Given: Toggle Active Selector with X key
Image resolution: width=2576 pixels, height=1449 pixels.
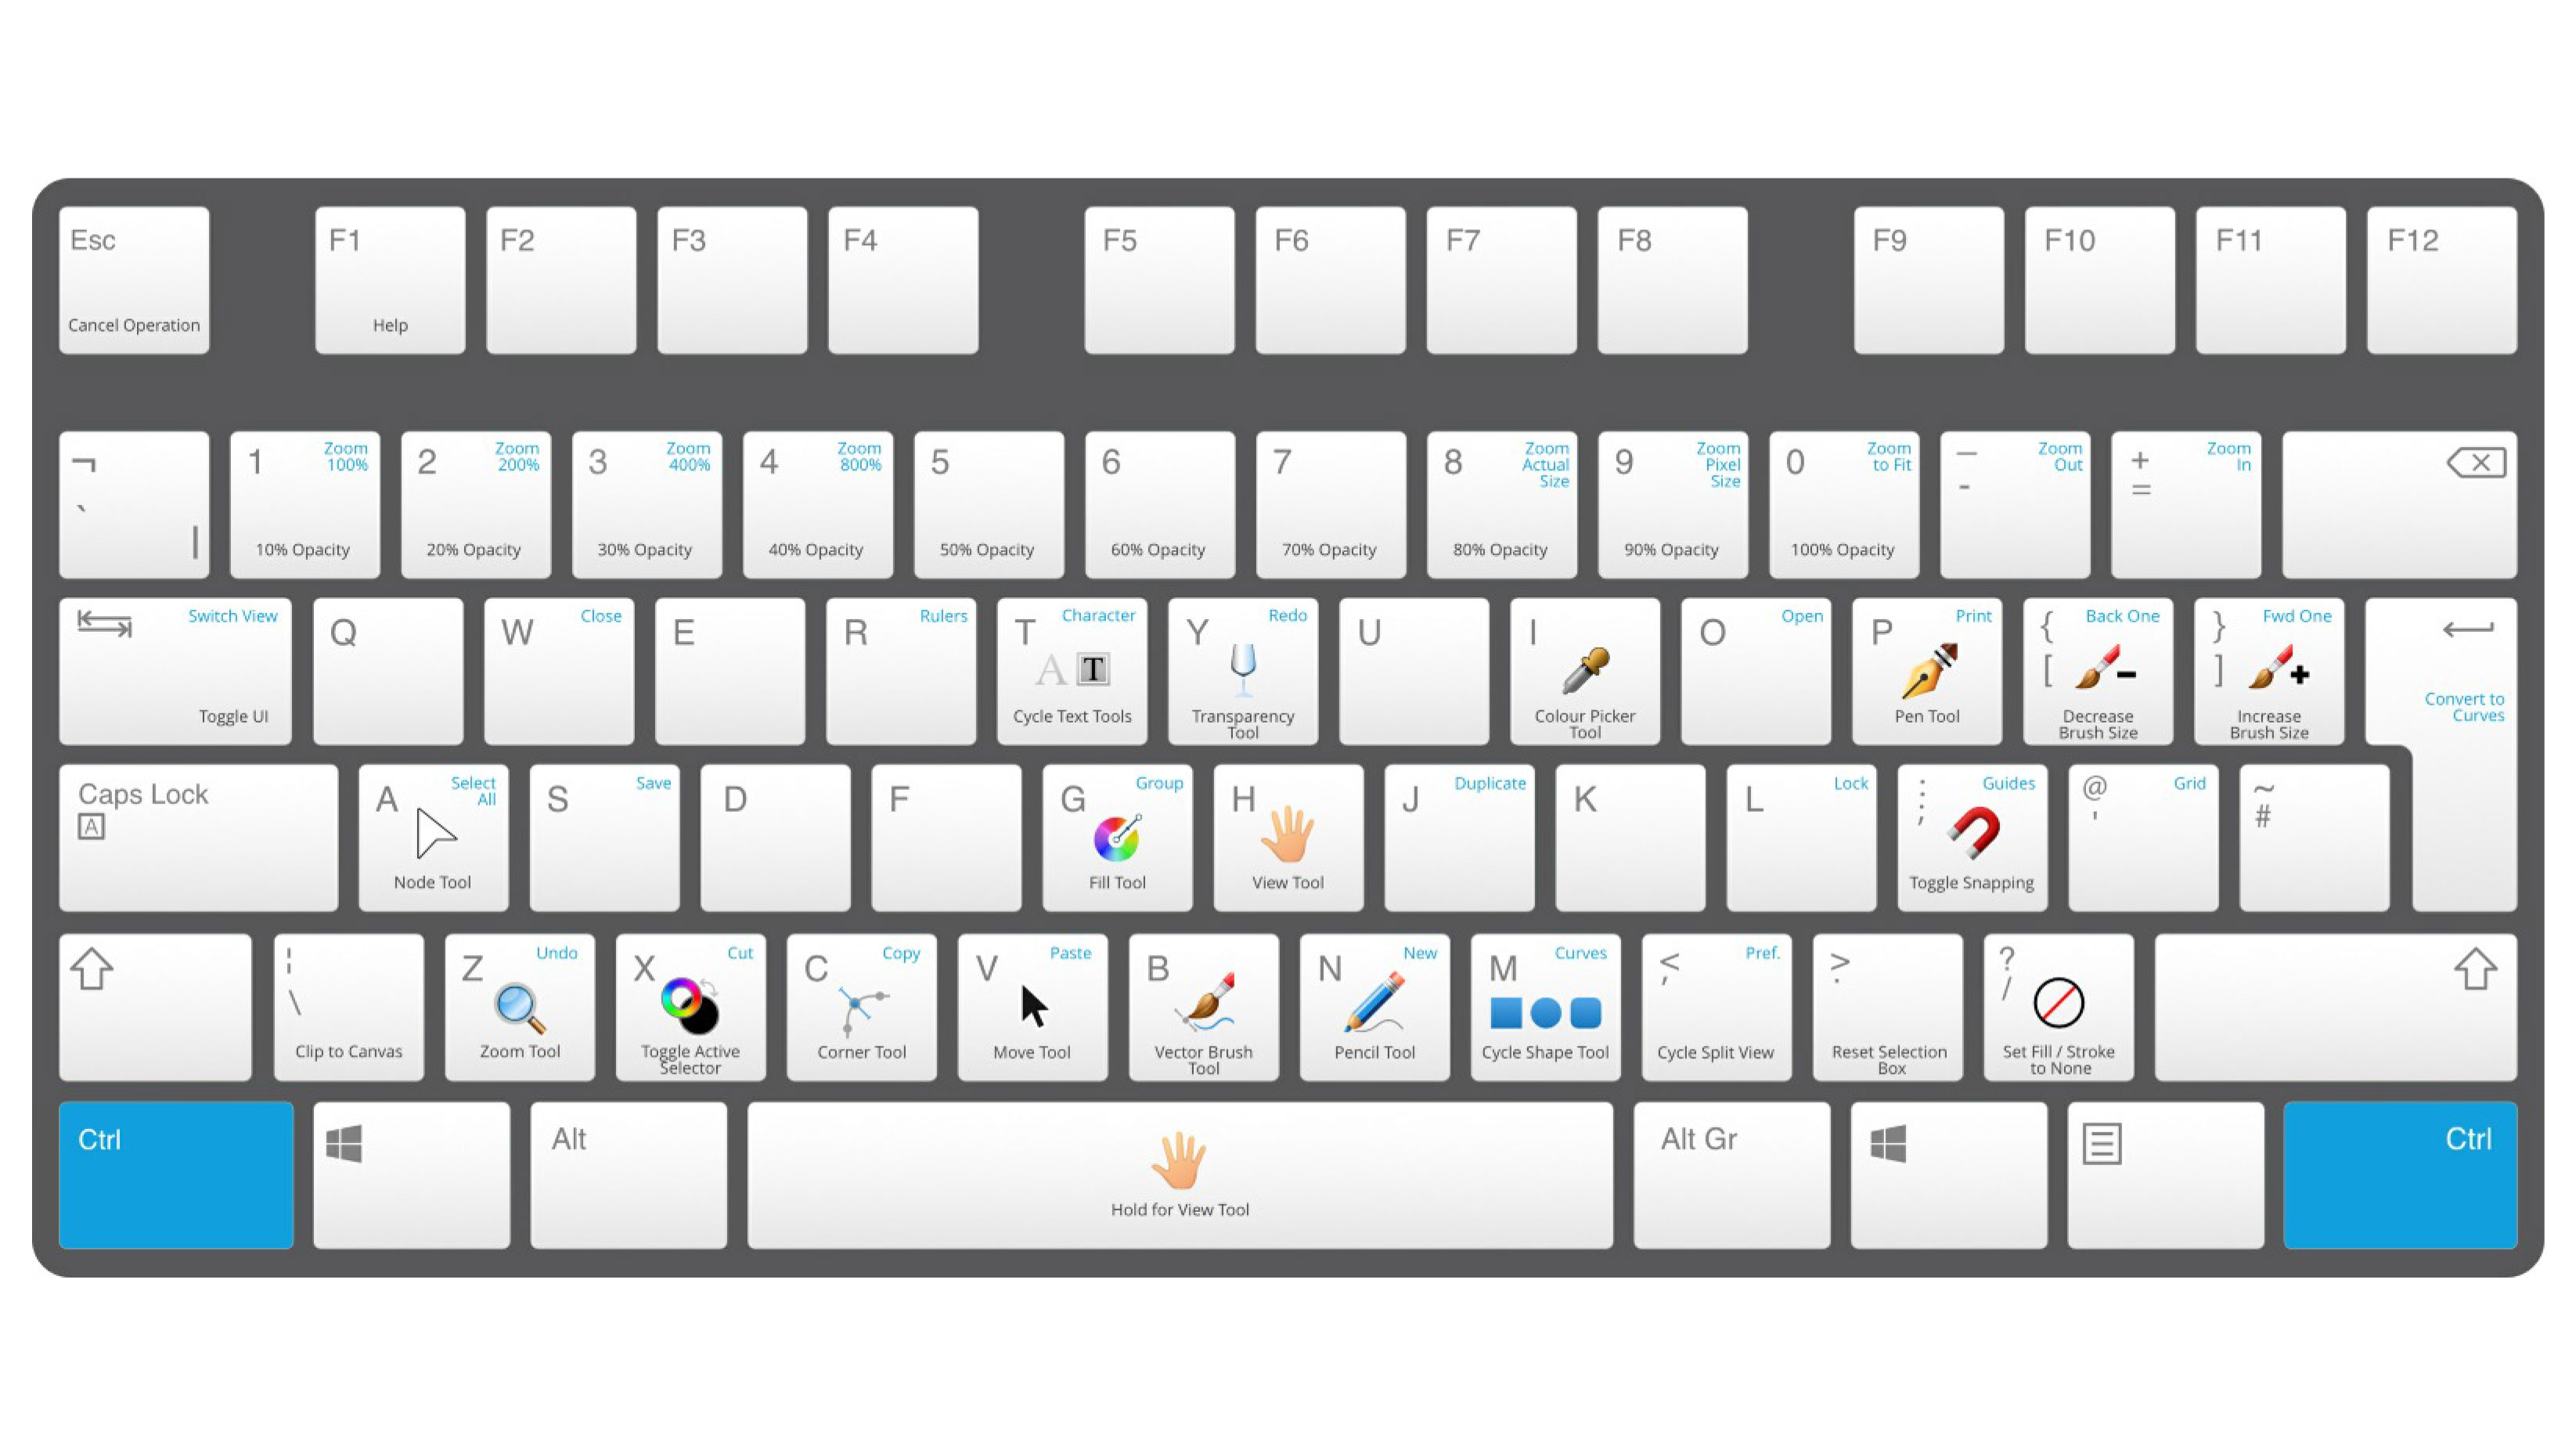Looking at the screenshot, I should click(692, 1008).
